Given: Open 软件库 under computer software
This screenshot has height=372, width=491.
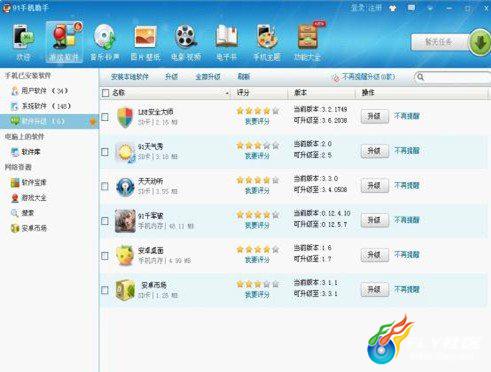Looking at the screenshot, I should click(26, 152).
